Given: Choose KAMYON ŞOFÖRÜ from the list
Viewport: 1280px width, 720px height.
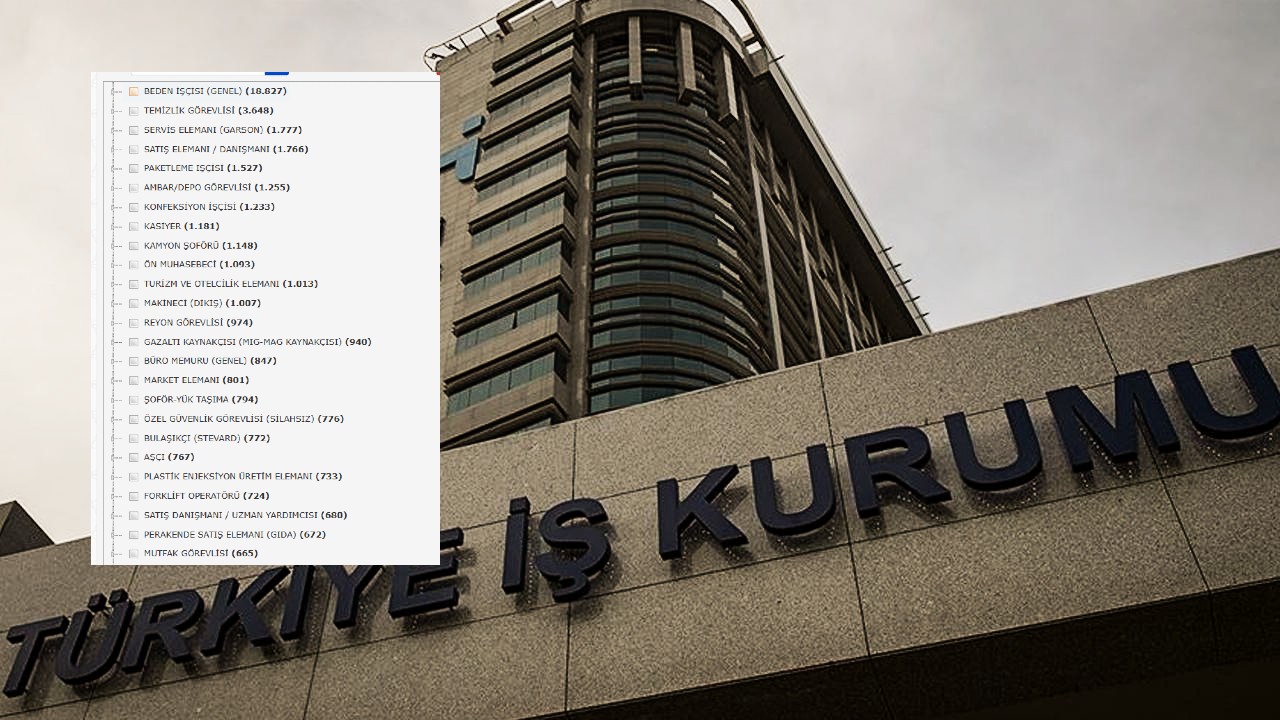Looking at the screenshot, I should pos(200,246).
